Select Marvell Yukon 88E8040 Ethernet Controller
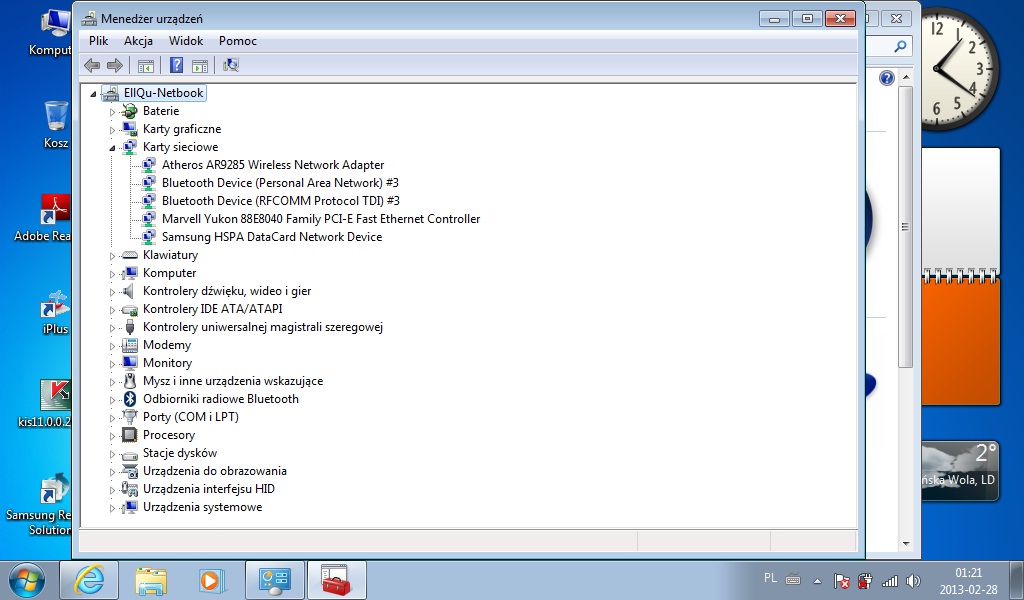Viewport: 1024px width, 600px height. click(320, 219)
